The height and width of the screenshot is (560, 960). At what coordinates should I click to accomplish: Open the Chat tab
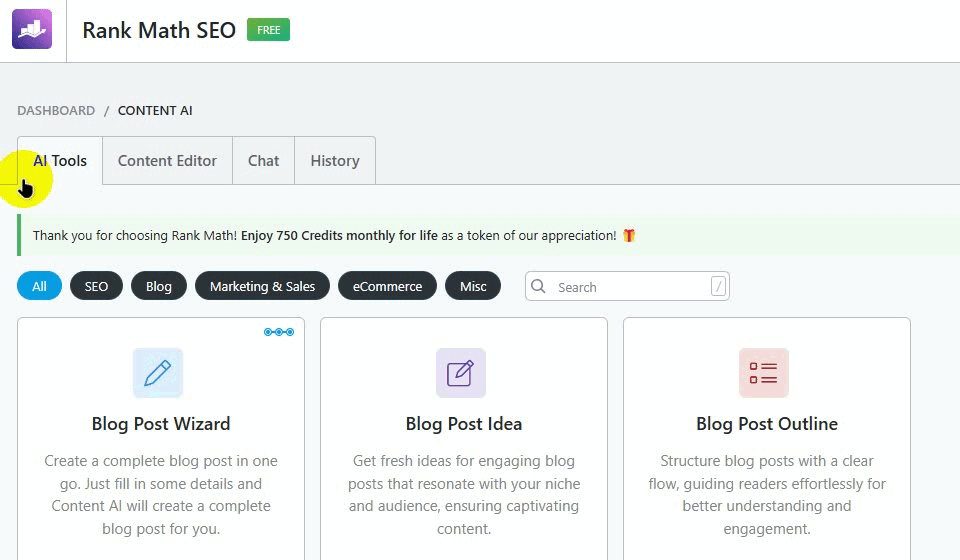[263, 161]
